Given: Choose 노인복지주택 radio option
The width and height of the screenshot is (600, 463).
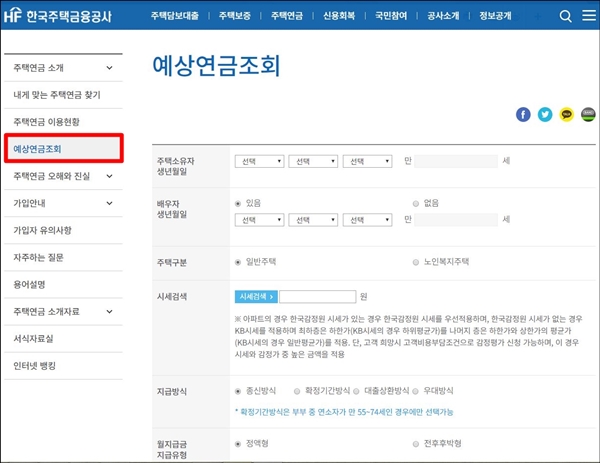Looking at the screenshot, I should click(x=416, y=262).
